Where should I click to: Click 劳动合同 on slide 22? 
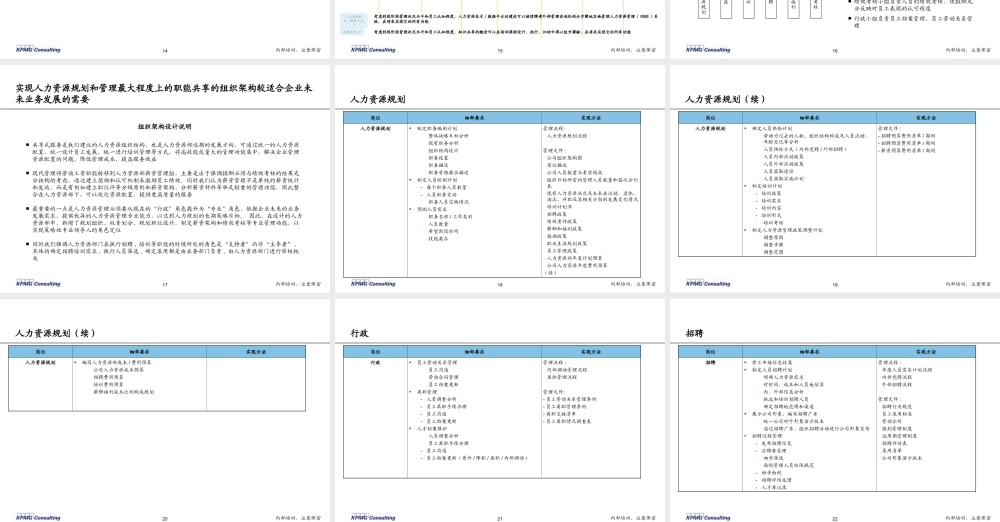pyautogui.click(x=892, y=421)
